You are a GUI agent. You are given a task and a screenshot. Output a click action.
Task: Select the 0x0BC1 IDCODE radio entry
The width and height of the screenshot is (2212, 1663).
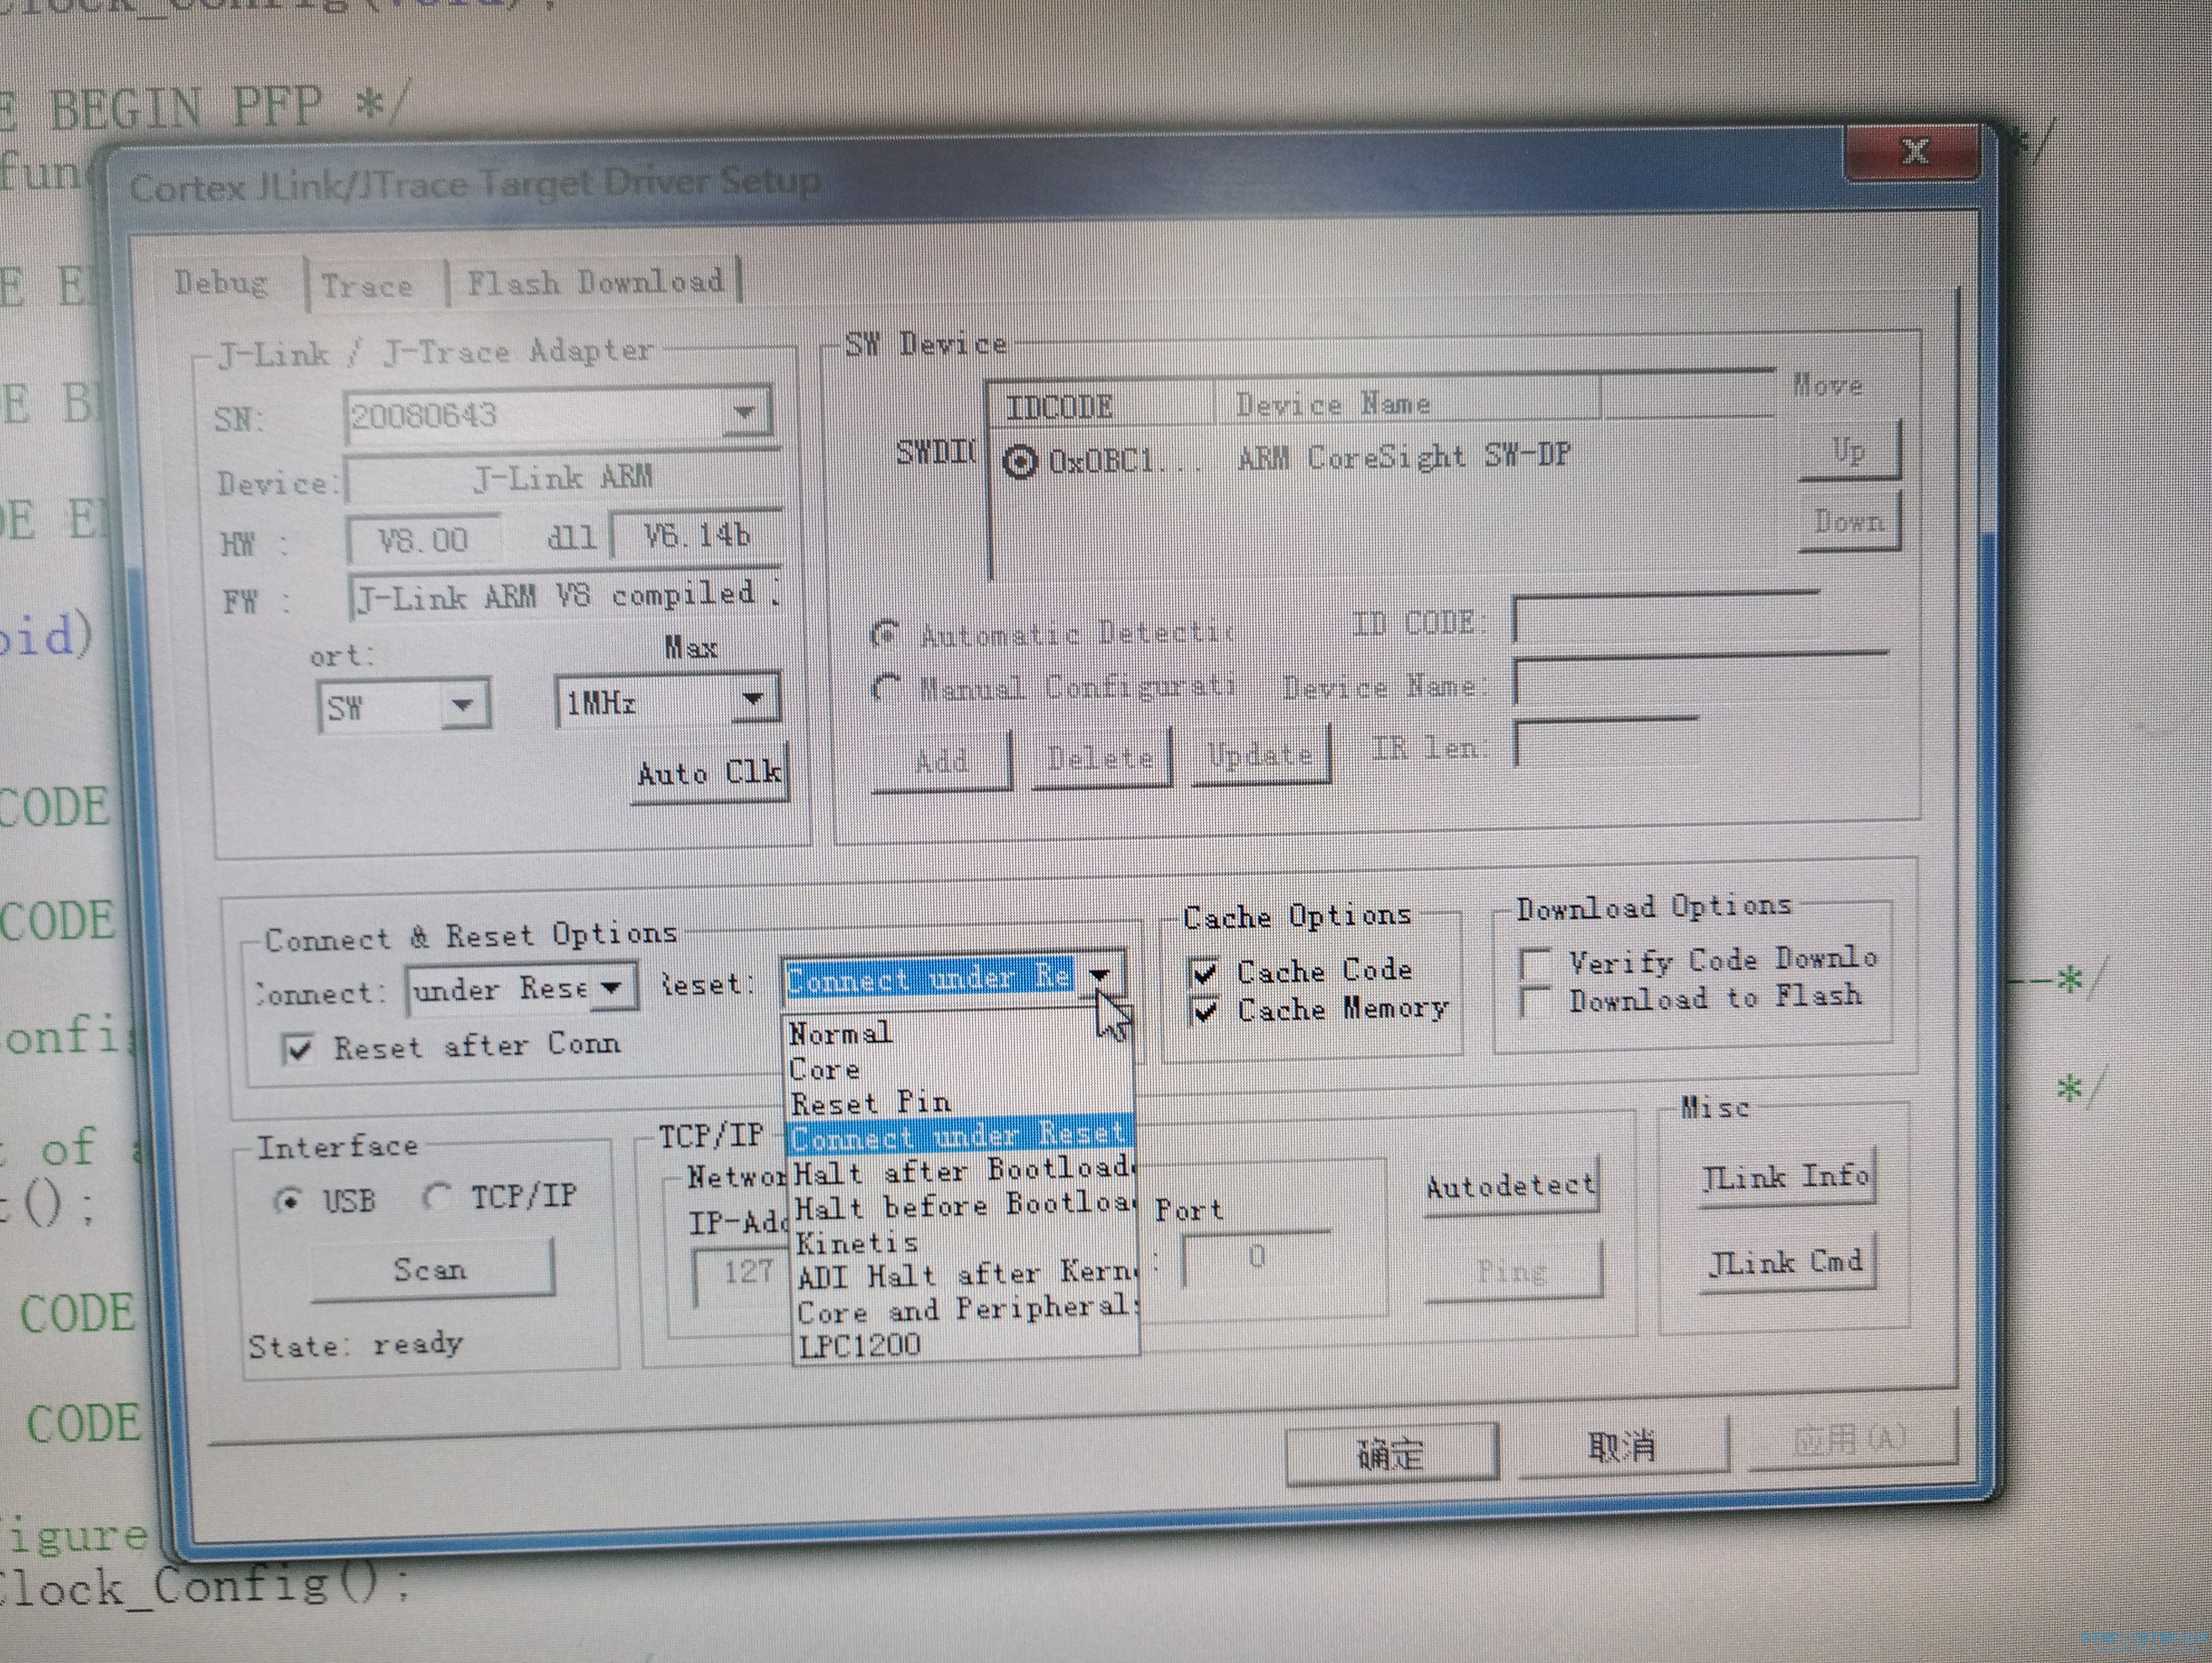pyautogui.click(x=1020, y=461)
